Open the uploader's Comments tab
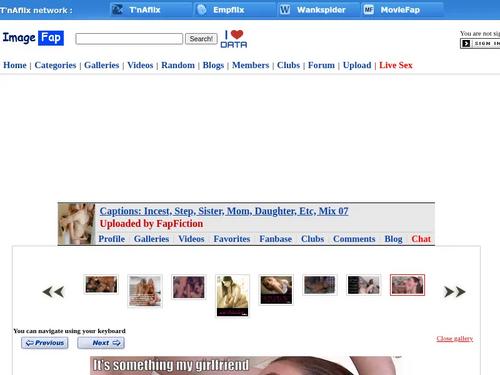 [354, 239]
